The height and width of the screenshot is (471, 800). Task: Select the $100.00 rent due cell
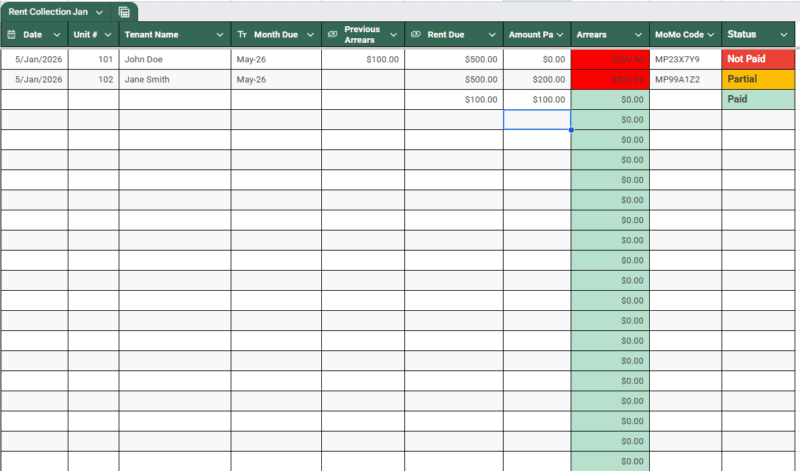click(454, 100)
